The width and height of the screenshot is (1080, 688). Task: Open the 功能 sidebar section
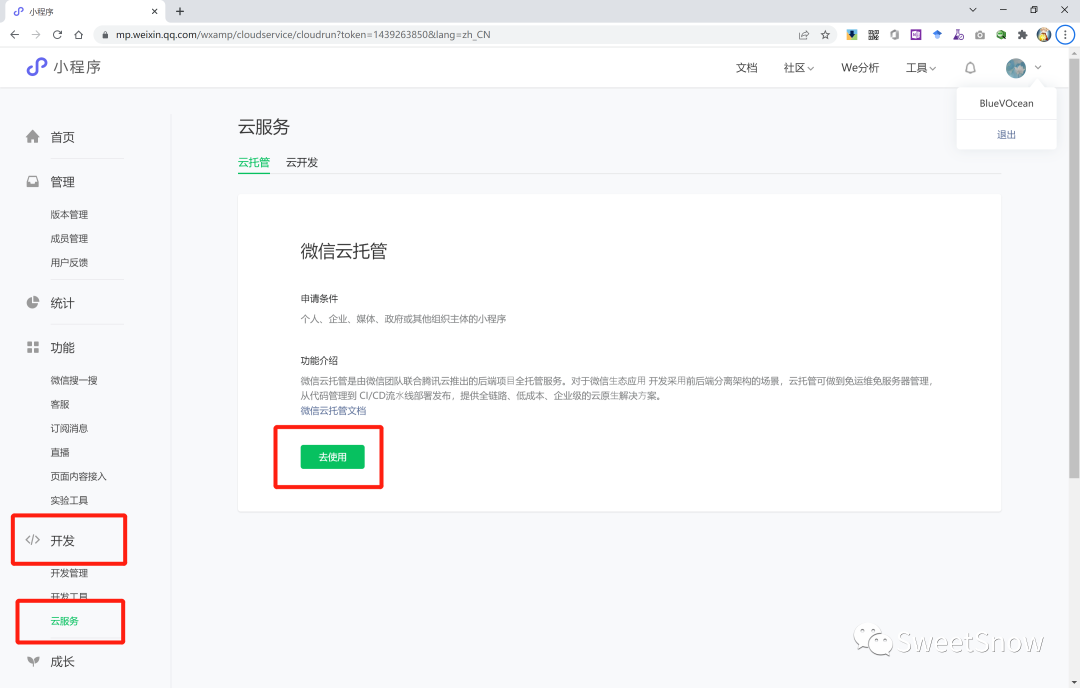click(62, 348)
